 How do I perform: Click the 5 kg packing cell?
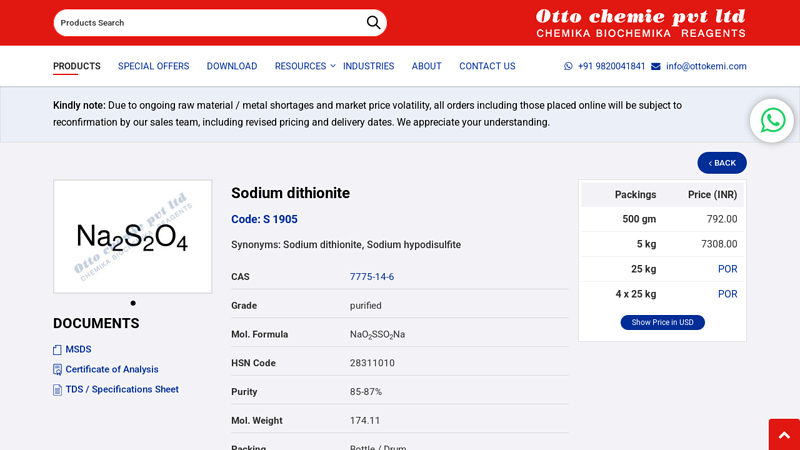pos(646,244)
